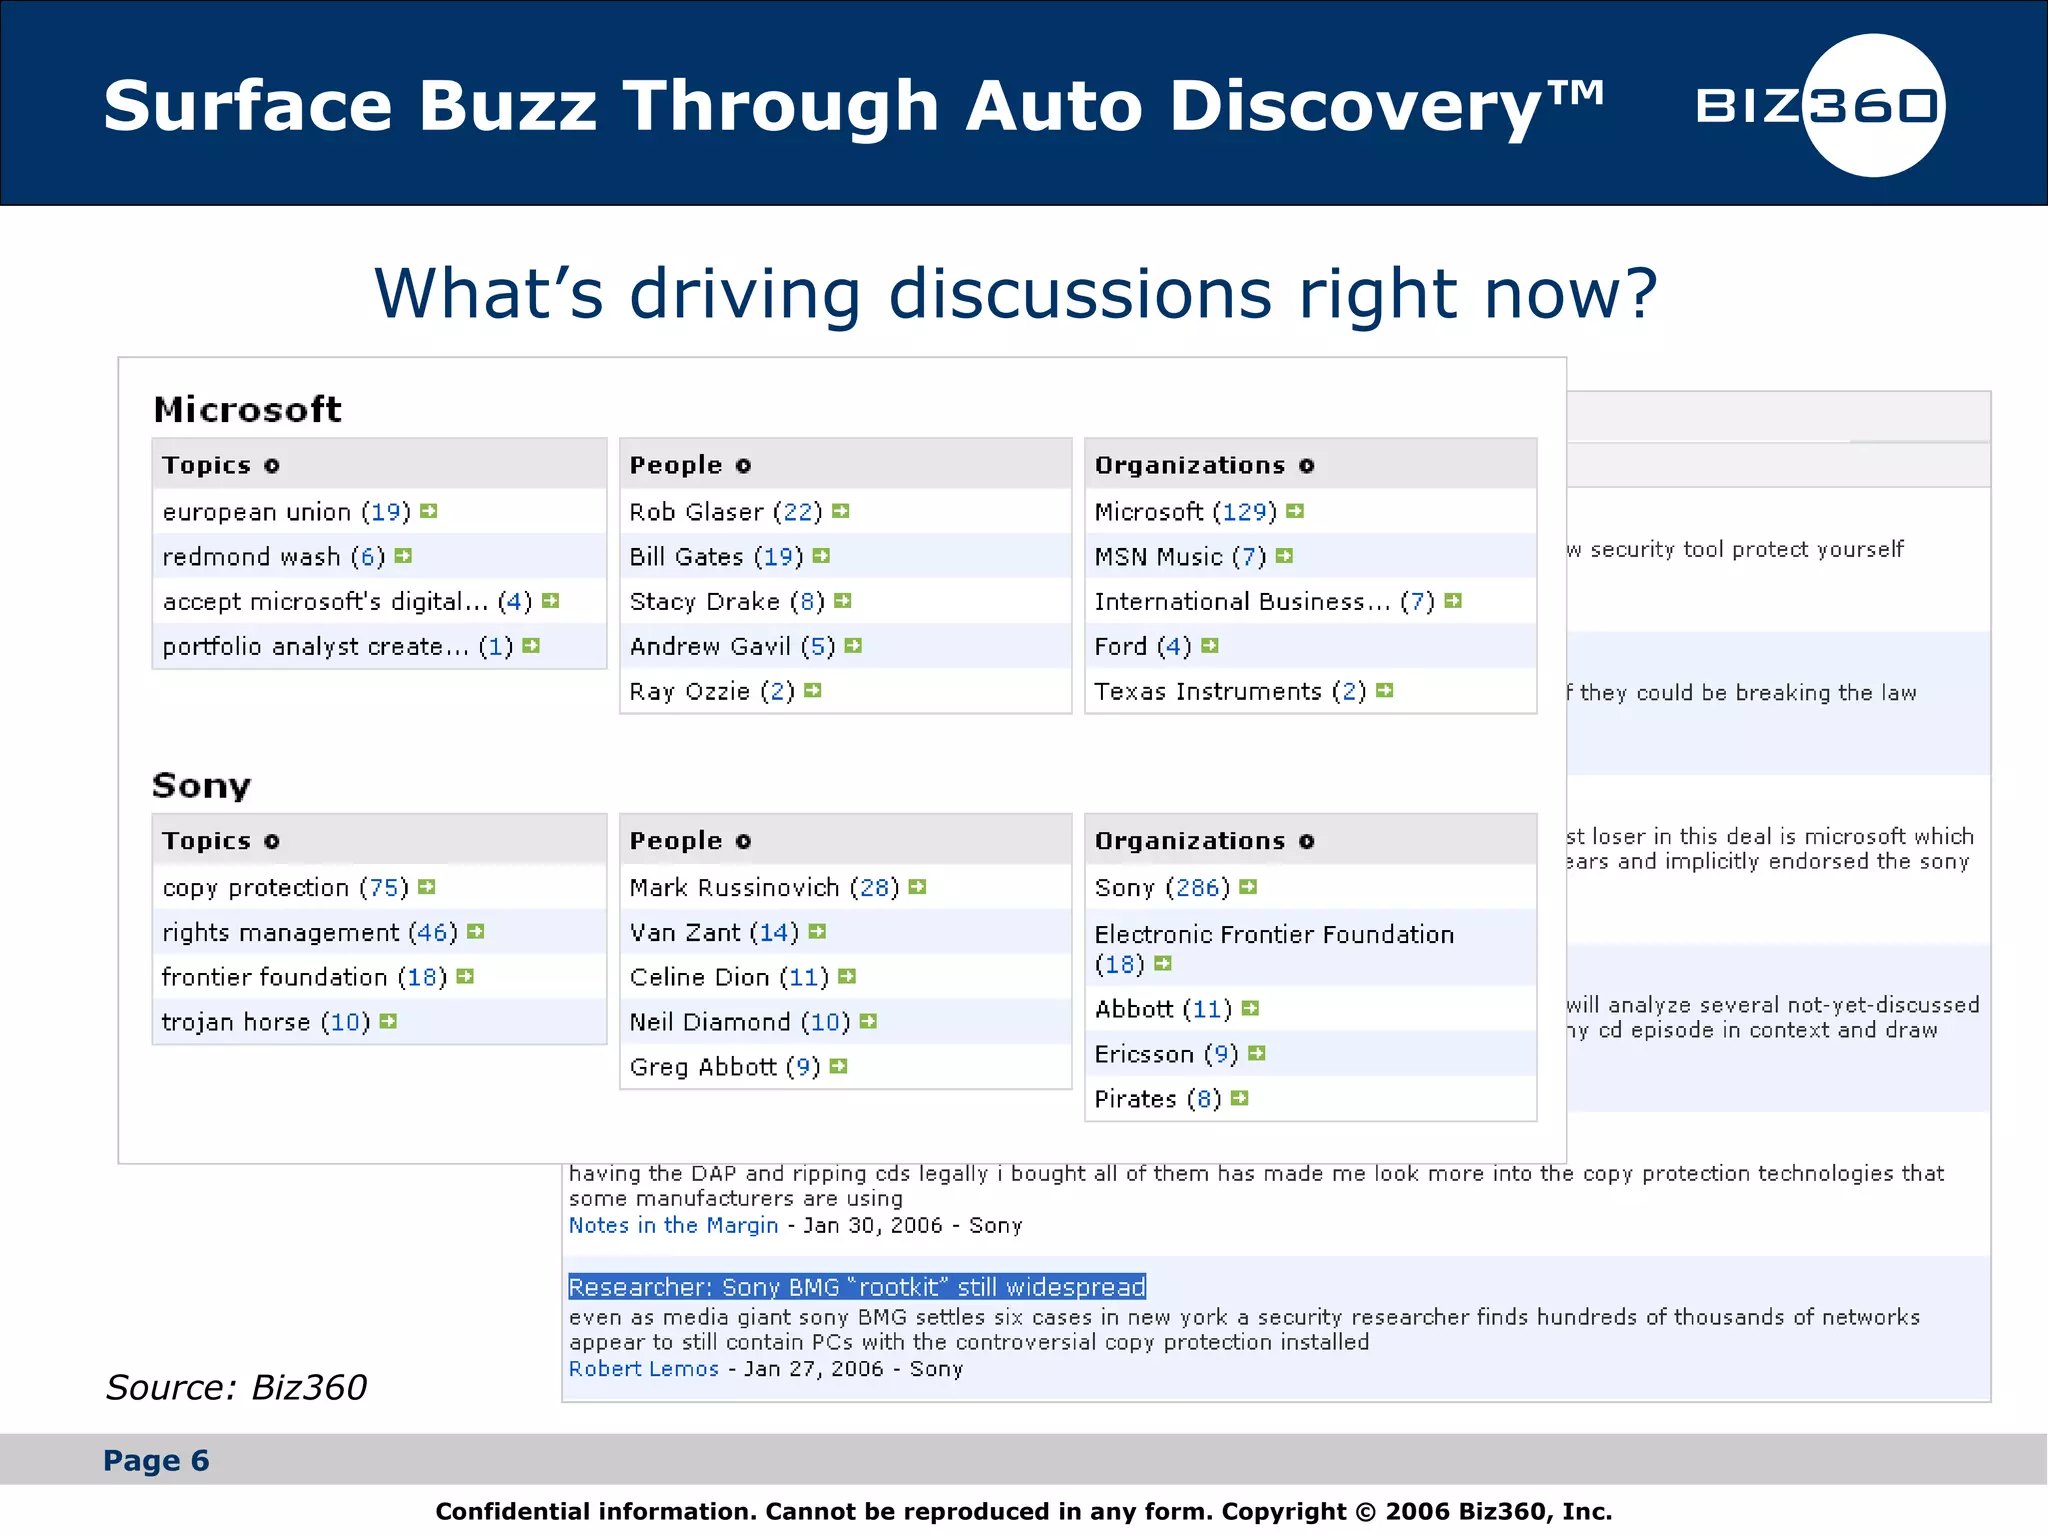
Task: Click green icon beside Ray Ozzie (2)
Action: tap(813, 691)
